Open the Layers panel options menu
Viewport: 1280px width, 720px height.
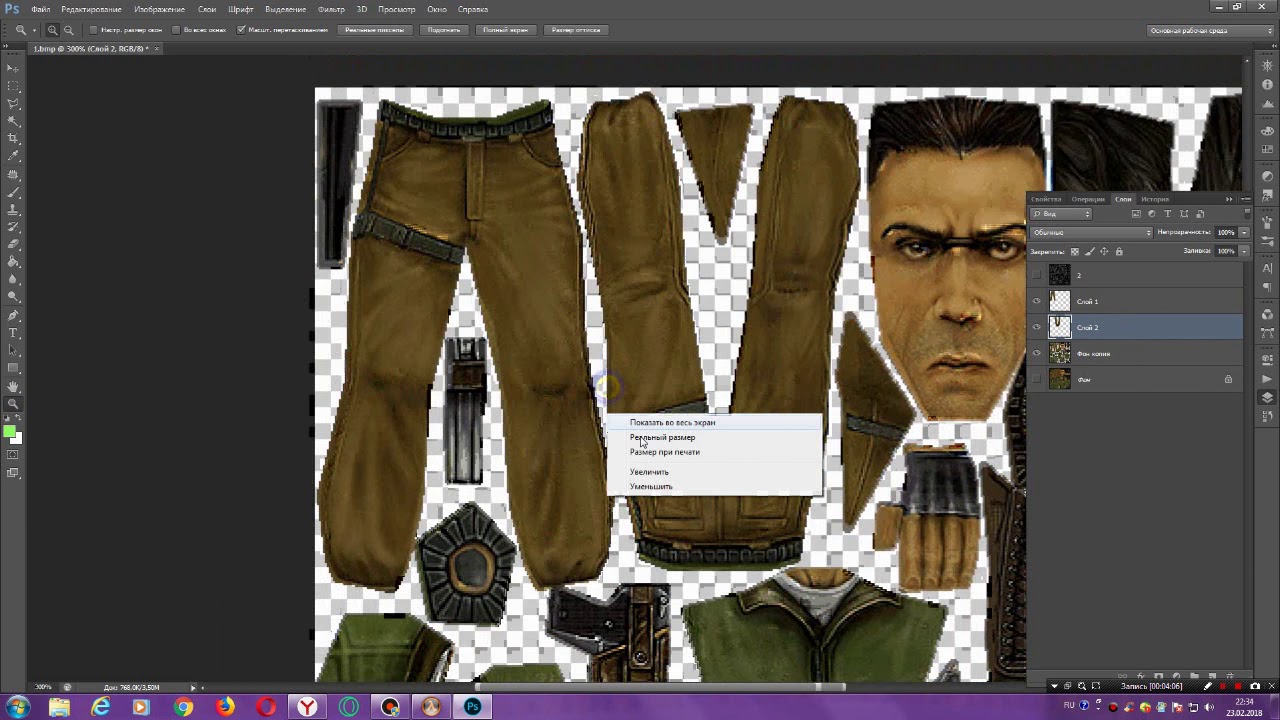click(1245, 199)
